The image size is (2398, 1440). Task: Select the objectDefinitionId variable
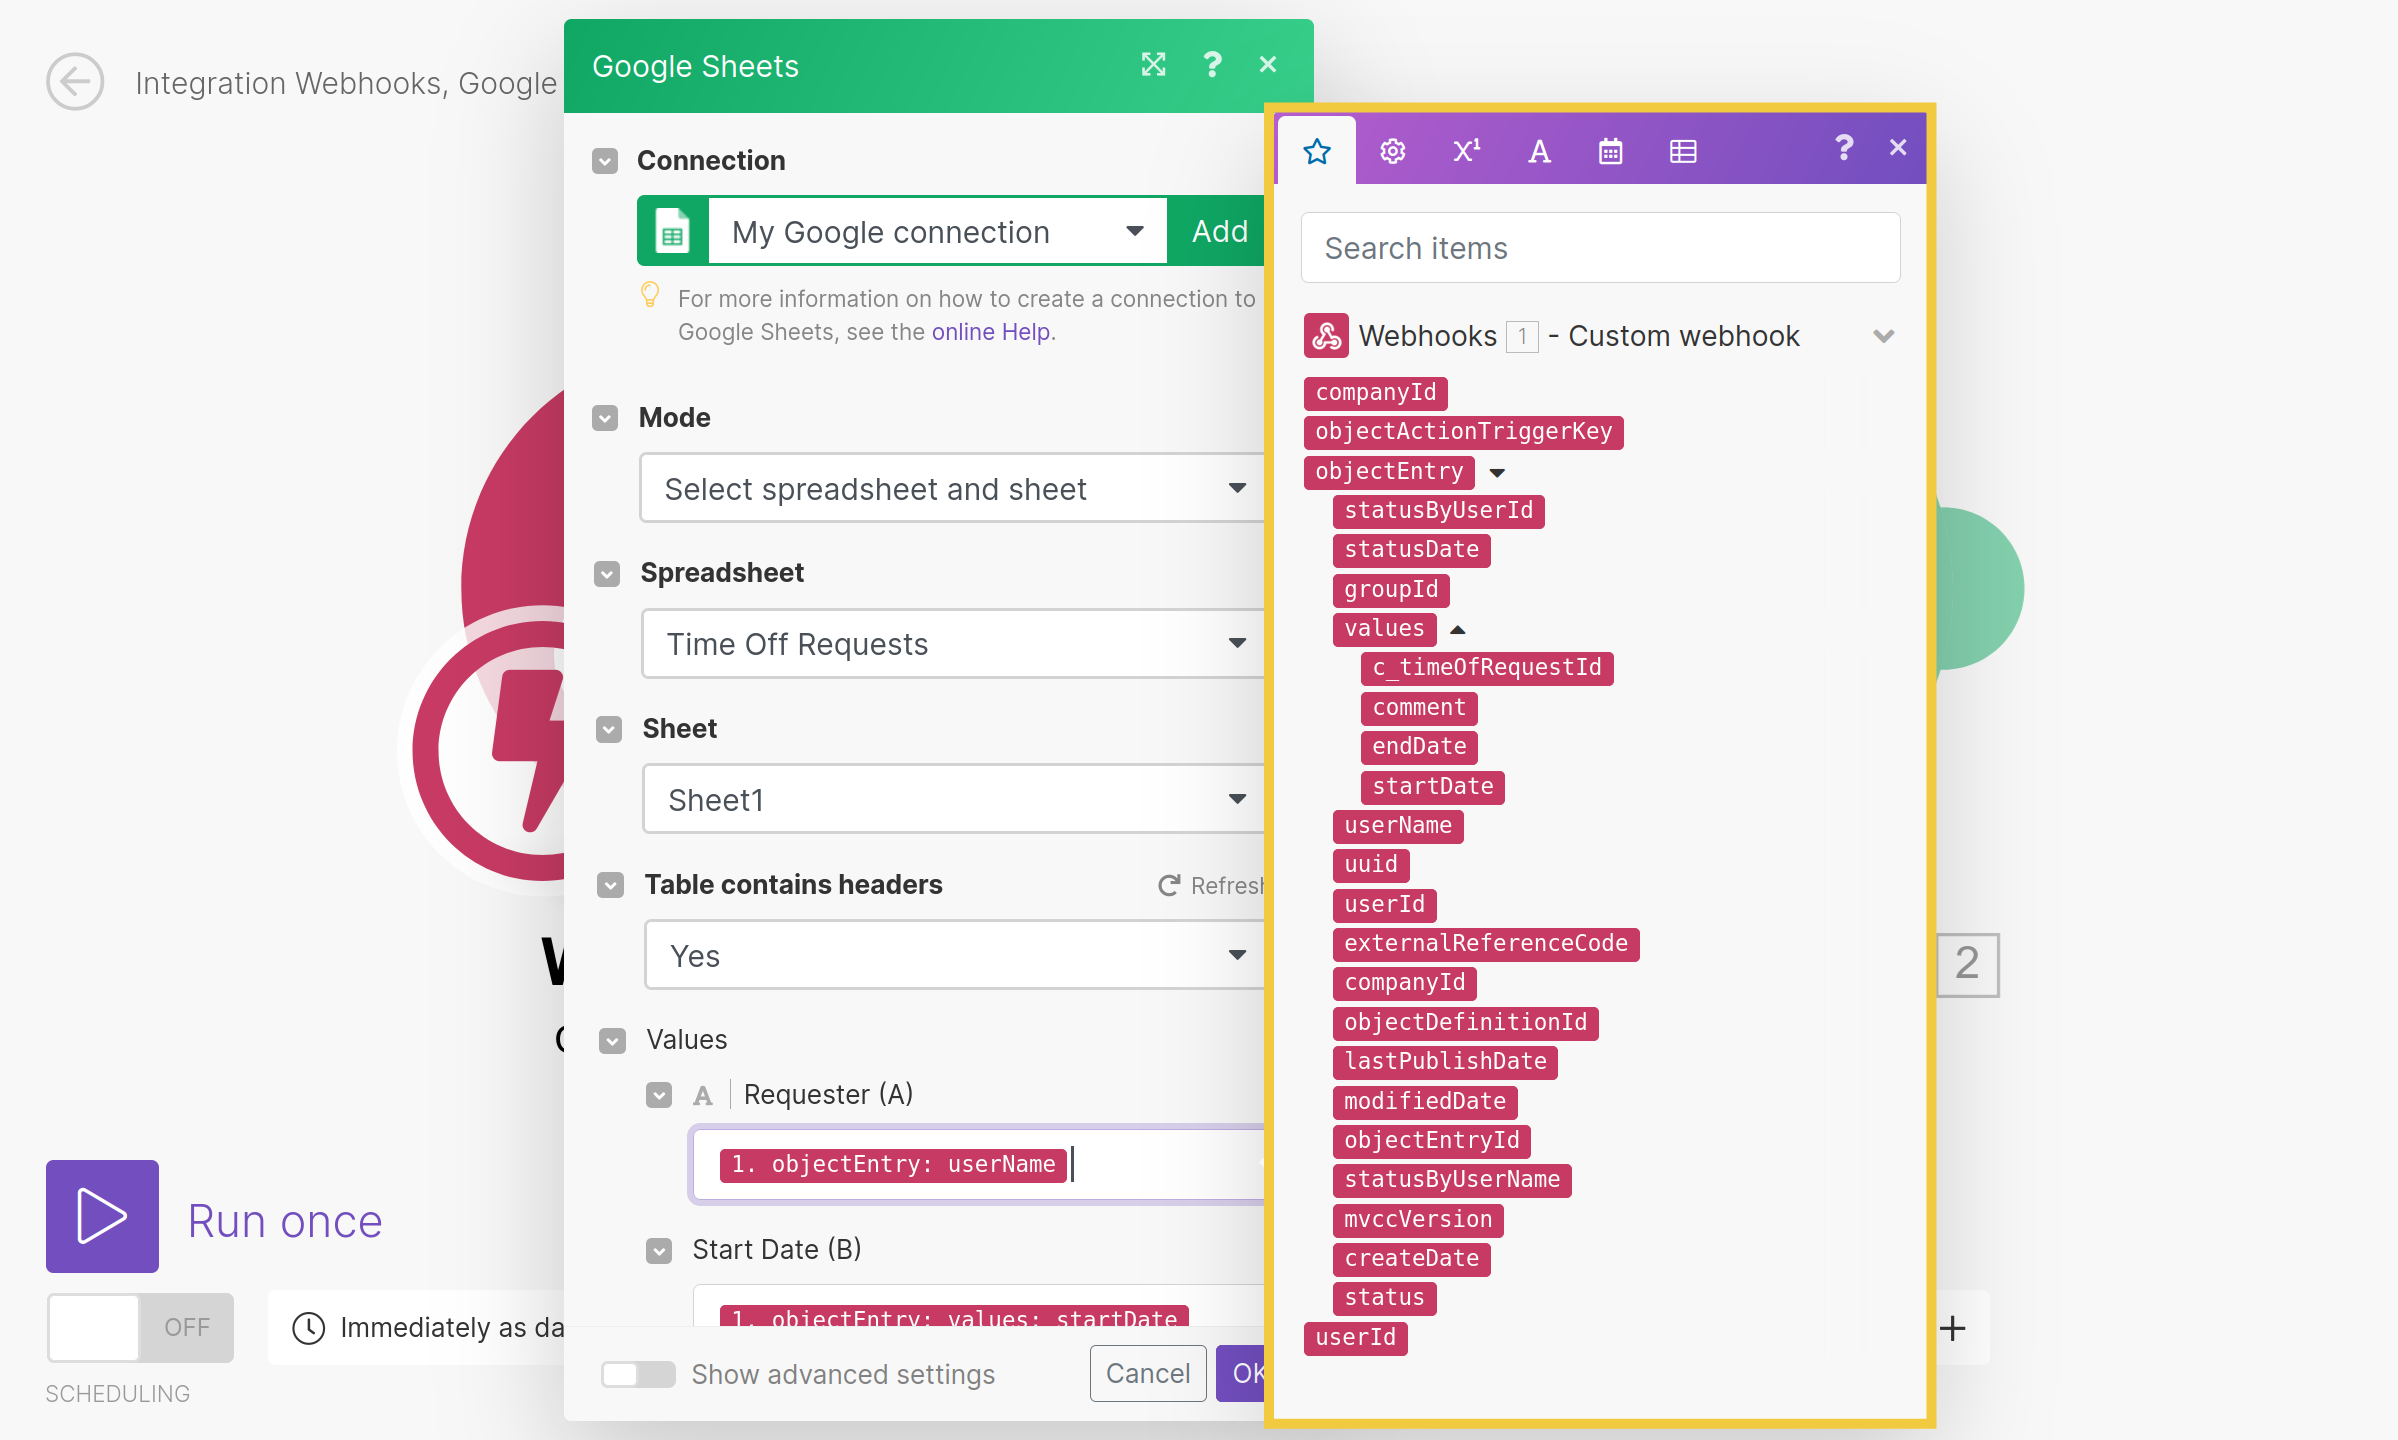coord(1466,1023)
